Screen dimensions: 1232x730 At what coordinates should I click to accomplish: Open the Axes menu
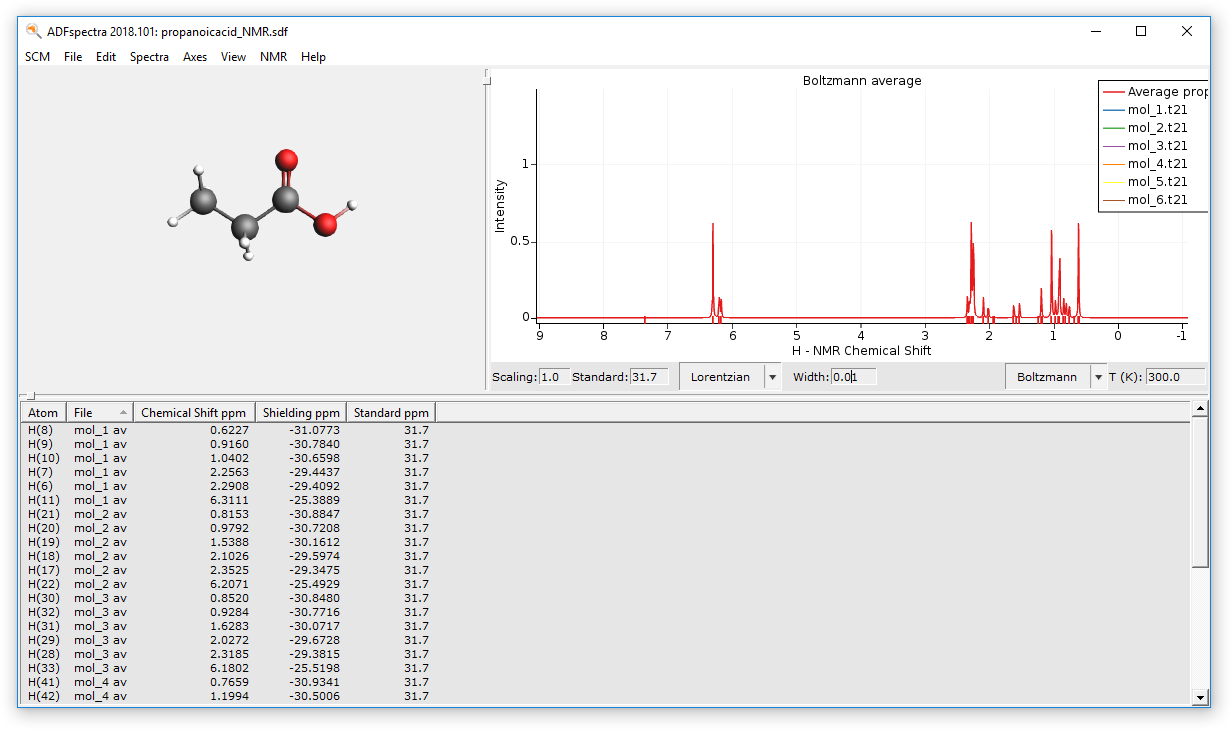click(195, 57)
